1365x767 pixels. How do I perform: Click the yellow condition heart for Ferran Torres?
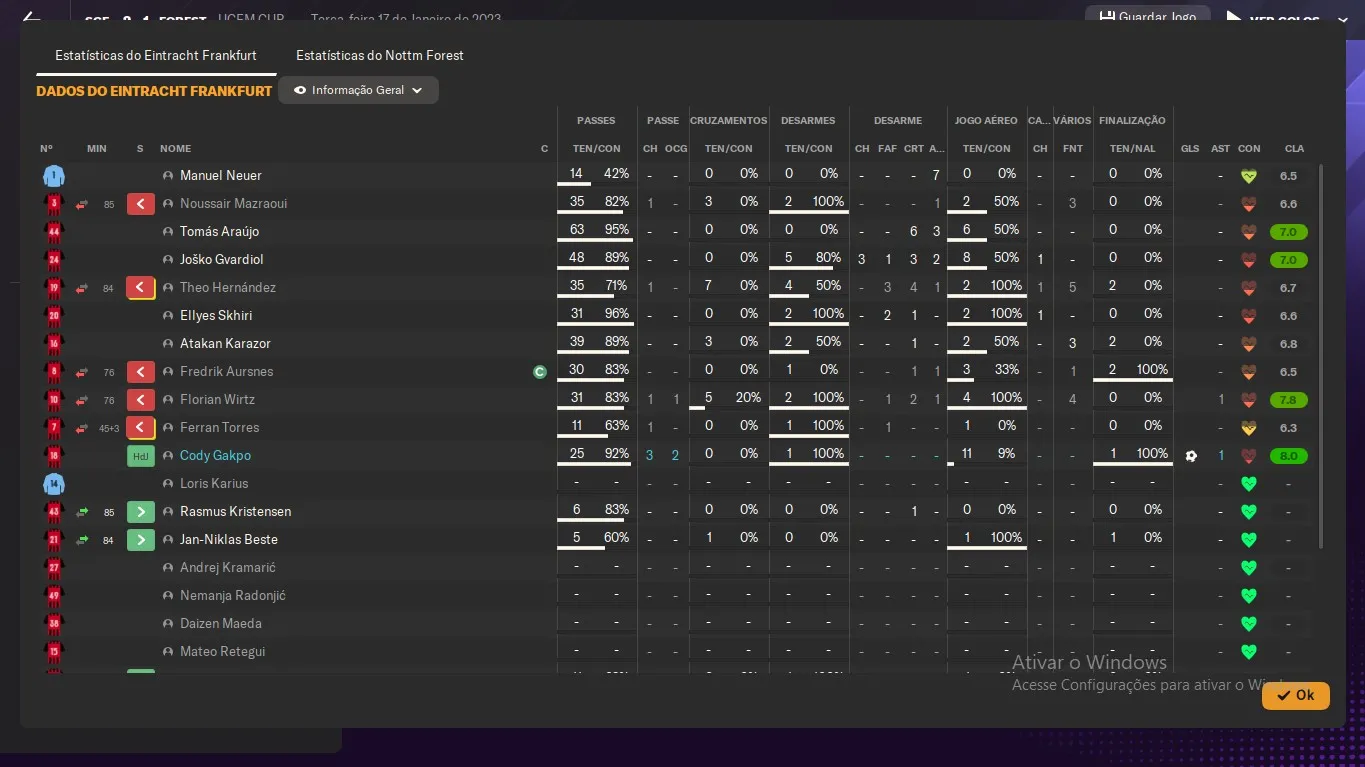[x=1248, y=428]
